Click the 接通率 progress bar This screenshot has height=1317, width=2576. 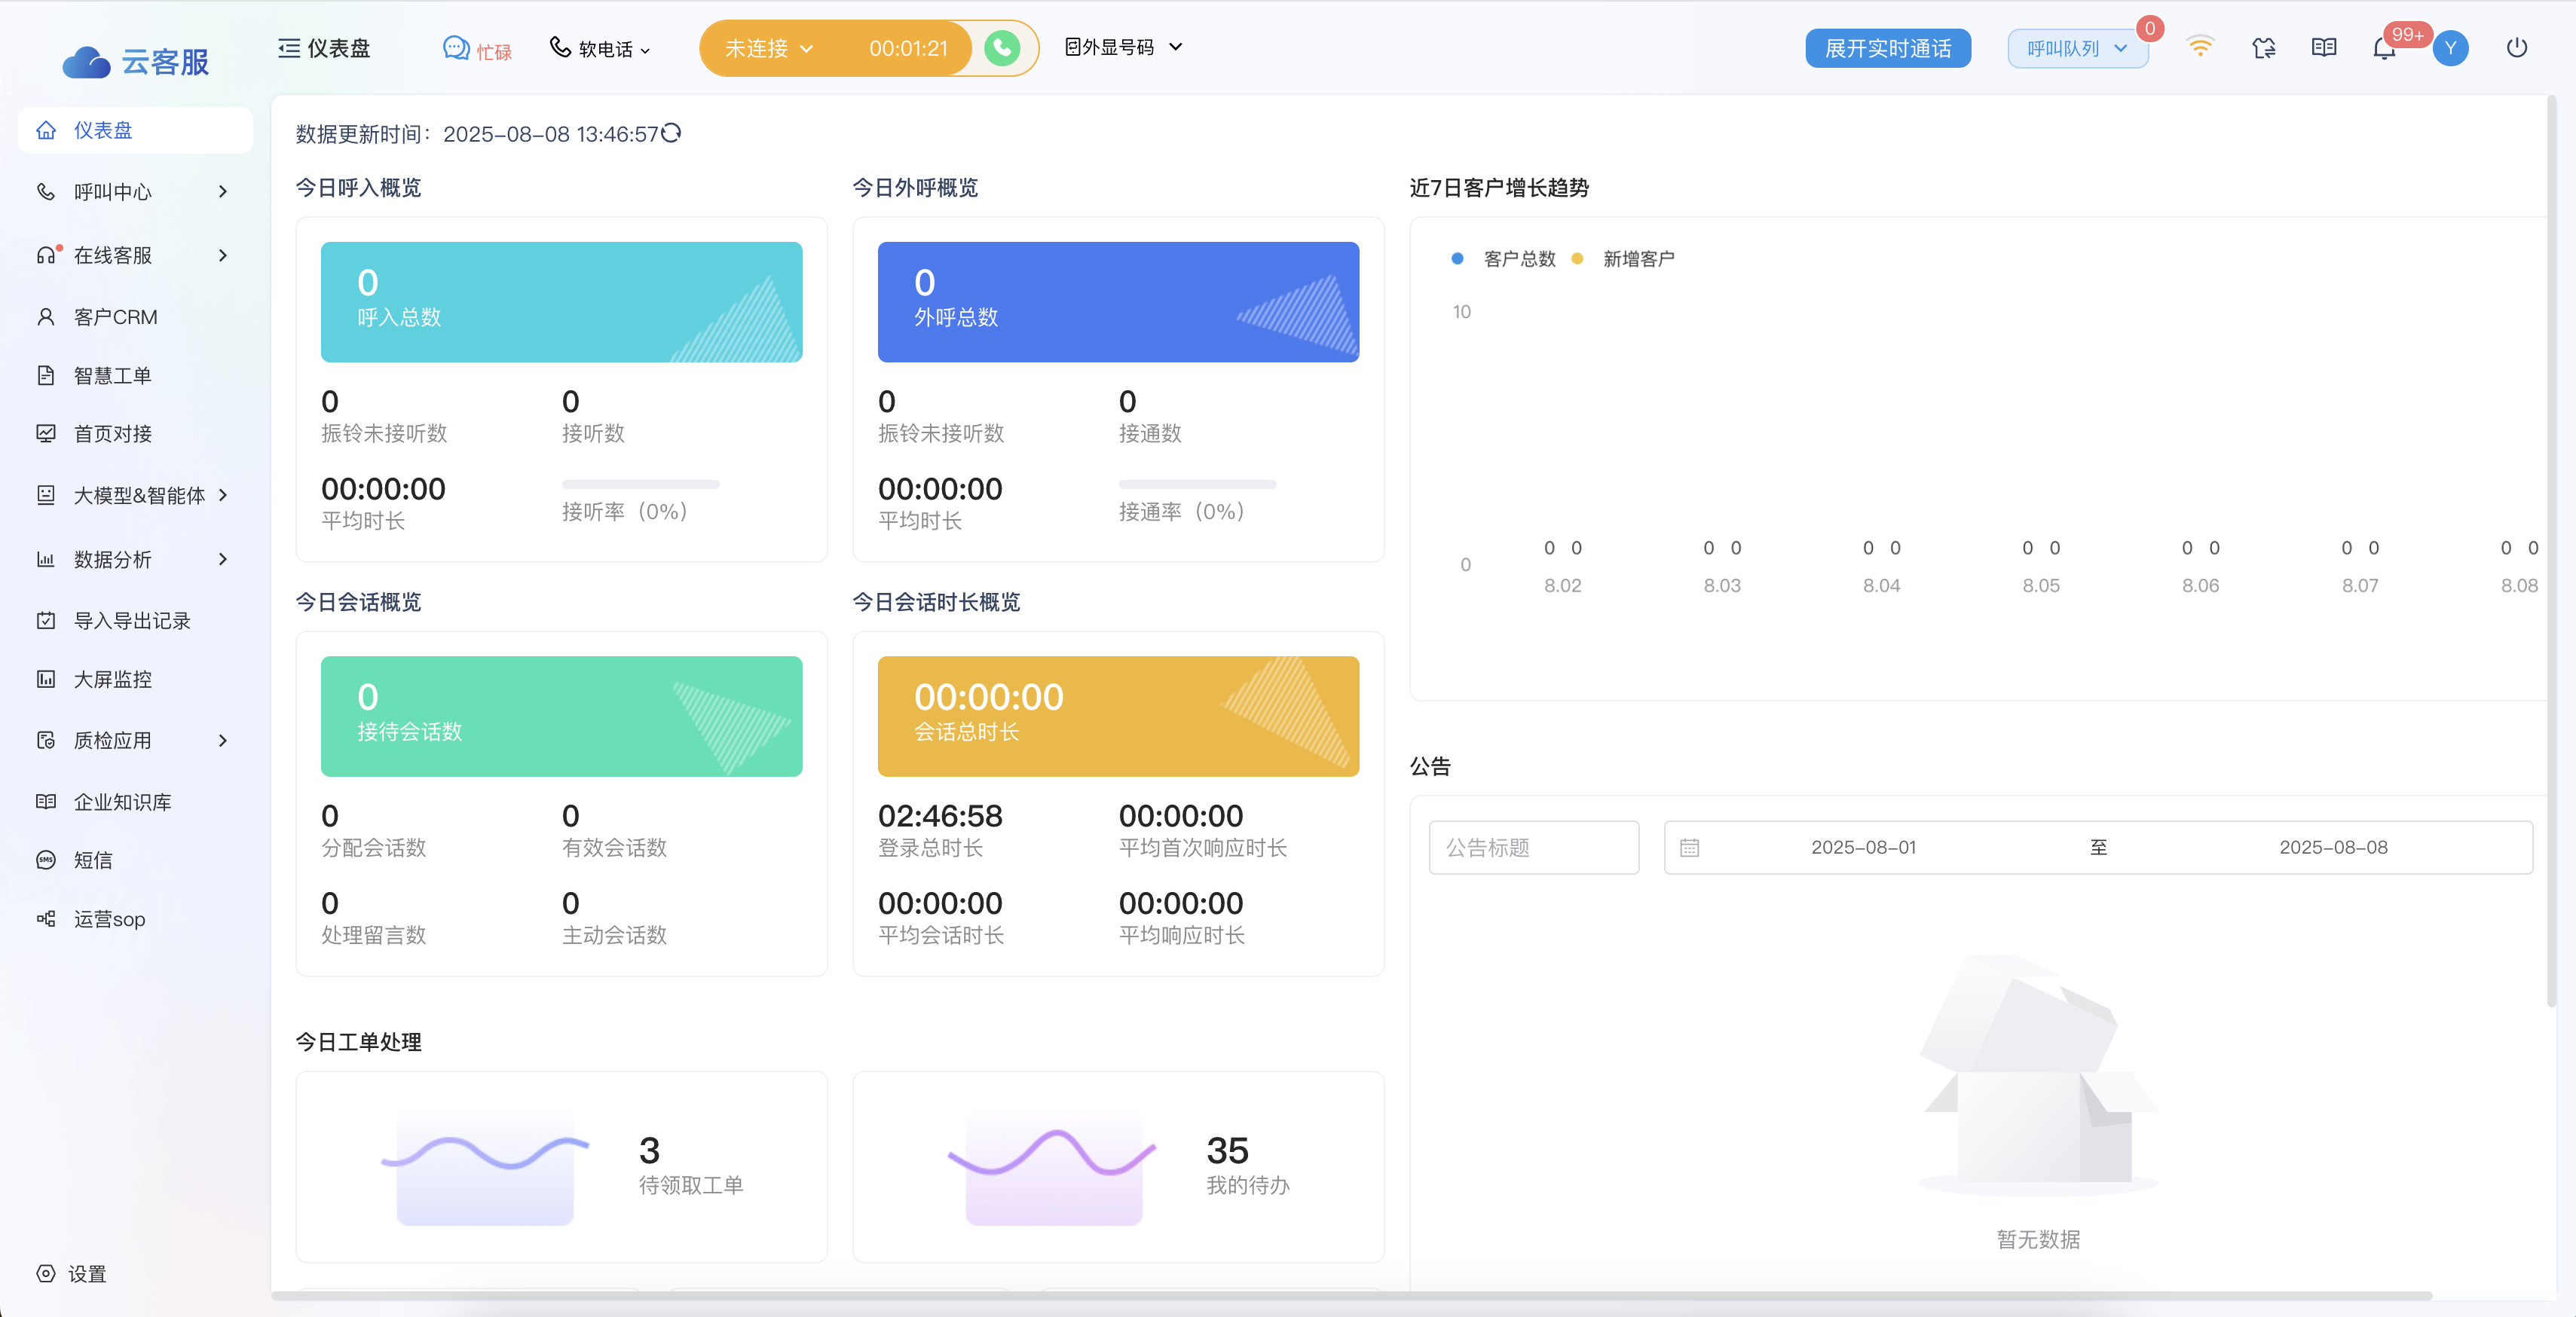coord(1197,484)
